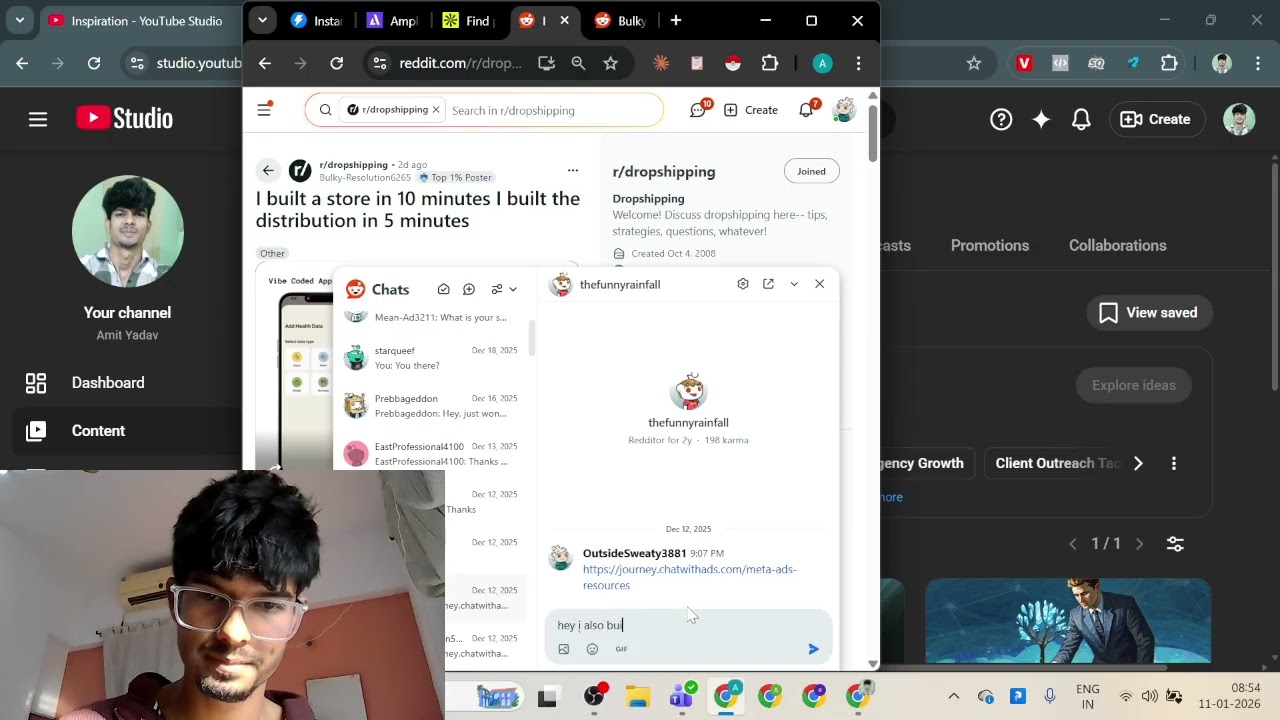Open Reddit notifications bell
This screenshot has height=720, width=1280.
pyautogui.click(x=807, y=110)
